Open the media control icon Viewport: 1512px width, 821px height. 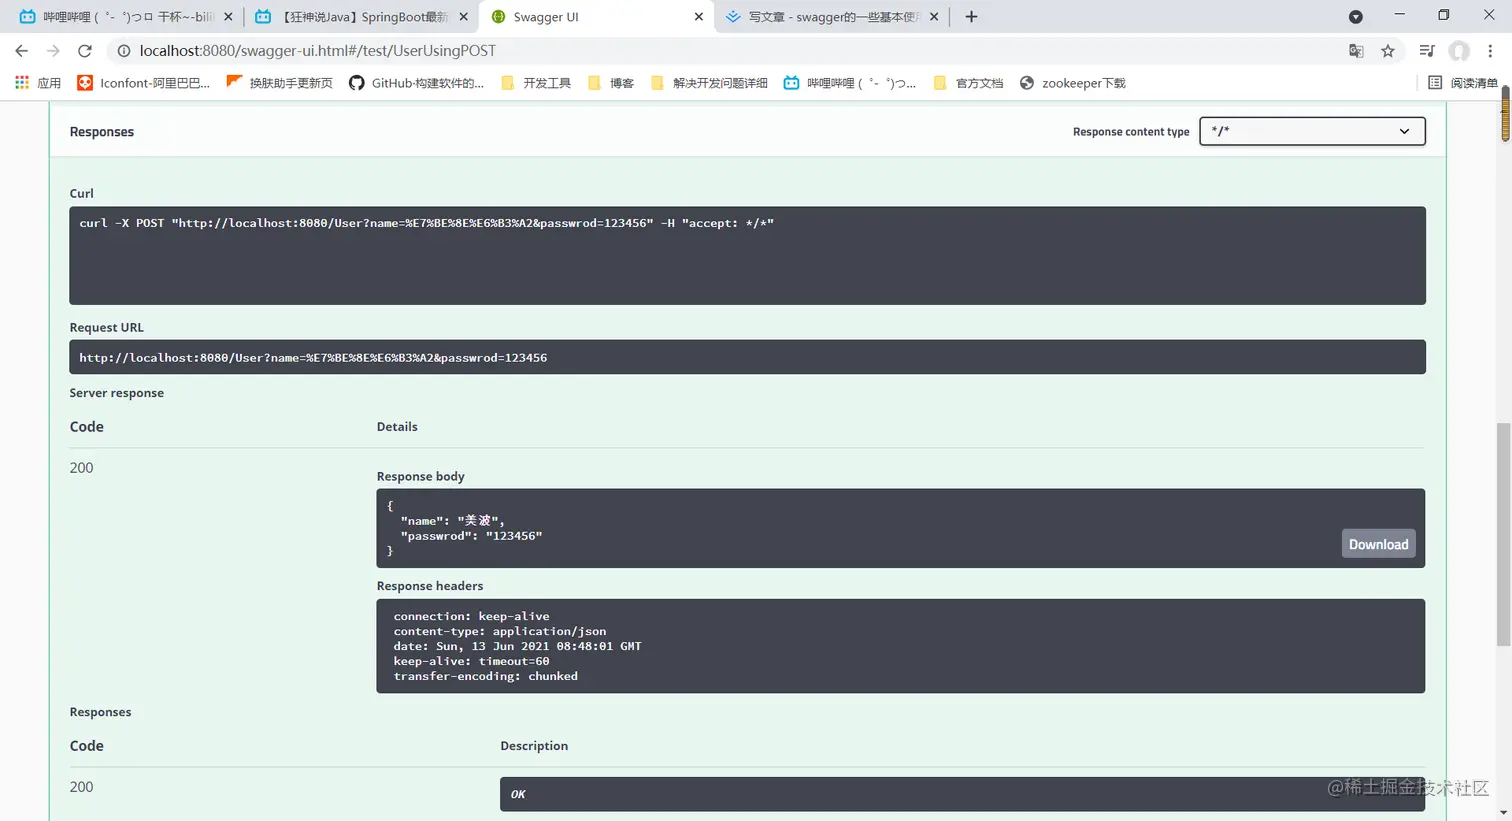coord(1427,51)
